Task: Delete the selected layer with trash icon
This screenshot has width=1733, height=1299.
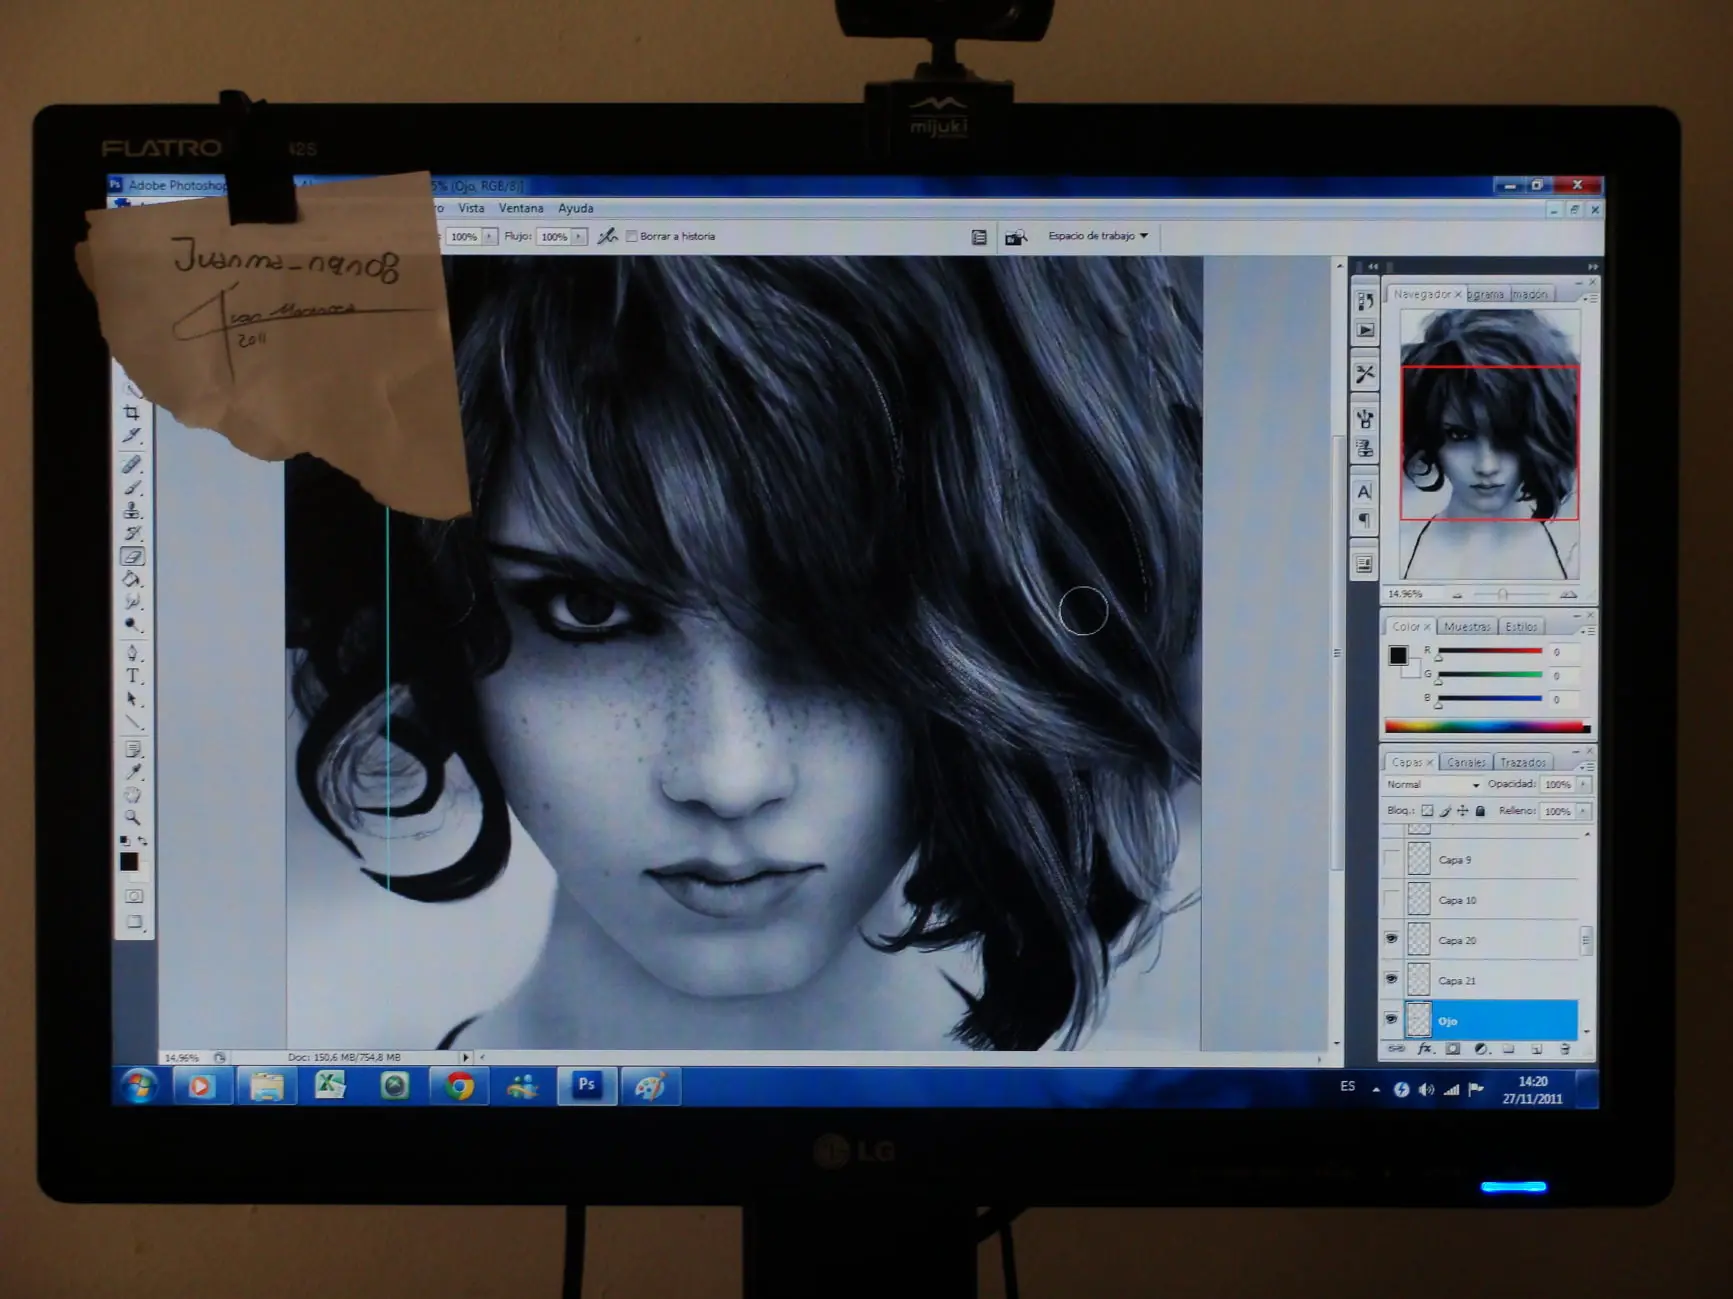Action: [x=1565, y=1049]
